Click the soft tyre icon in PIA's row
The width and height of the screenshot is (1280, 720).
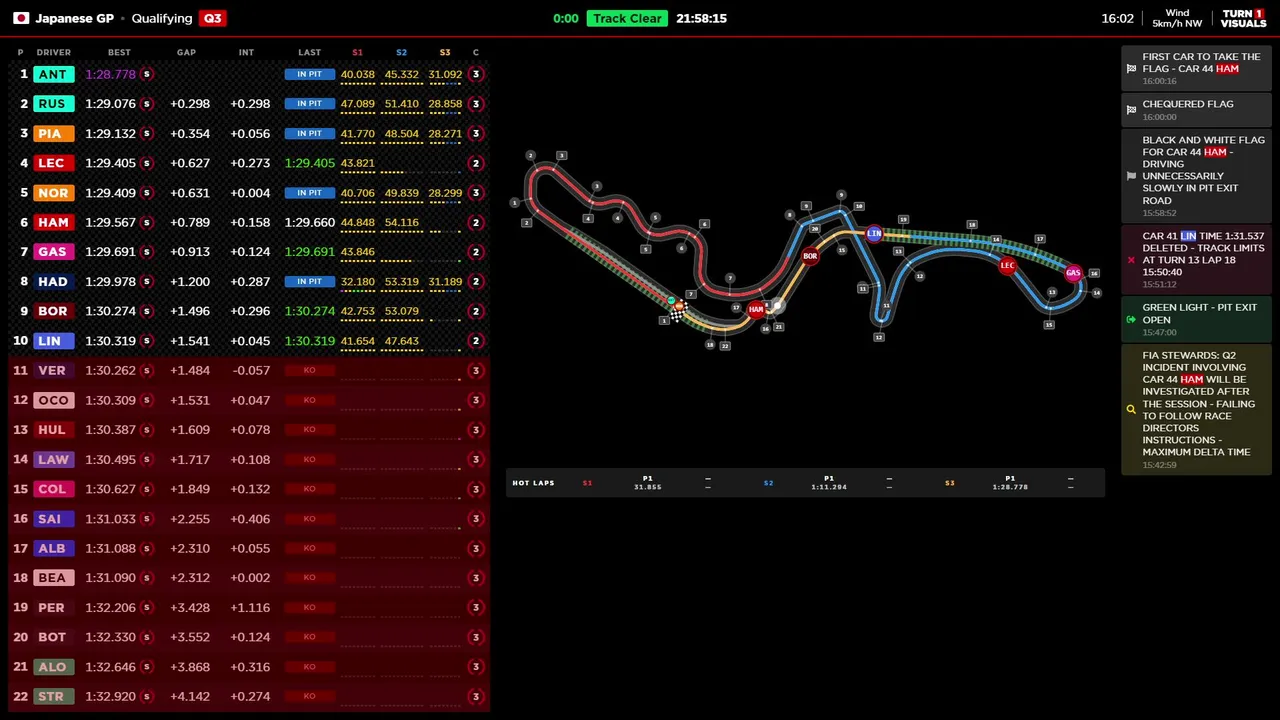click(x=147, y=133)
